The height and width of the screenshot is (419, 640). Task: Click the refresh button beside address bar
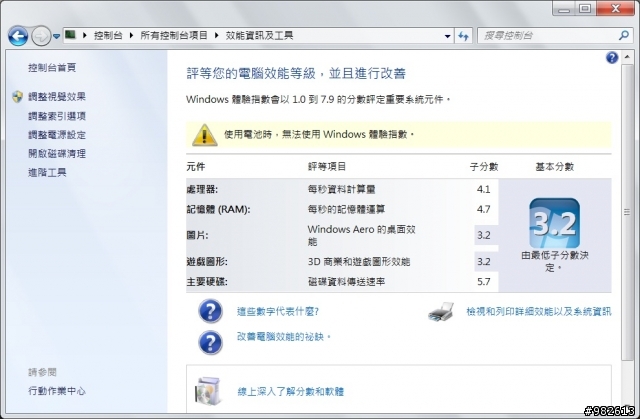463,36
